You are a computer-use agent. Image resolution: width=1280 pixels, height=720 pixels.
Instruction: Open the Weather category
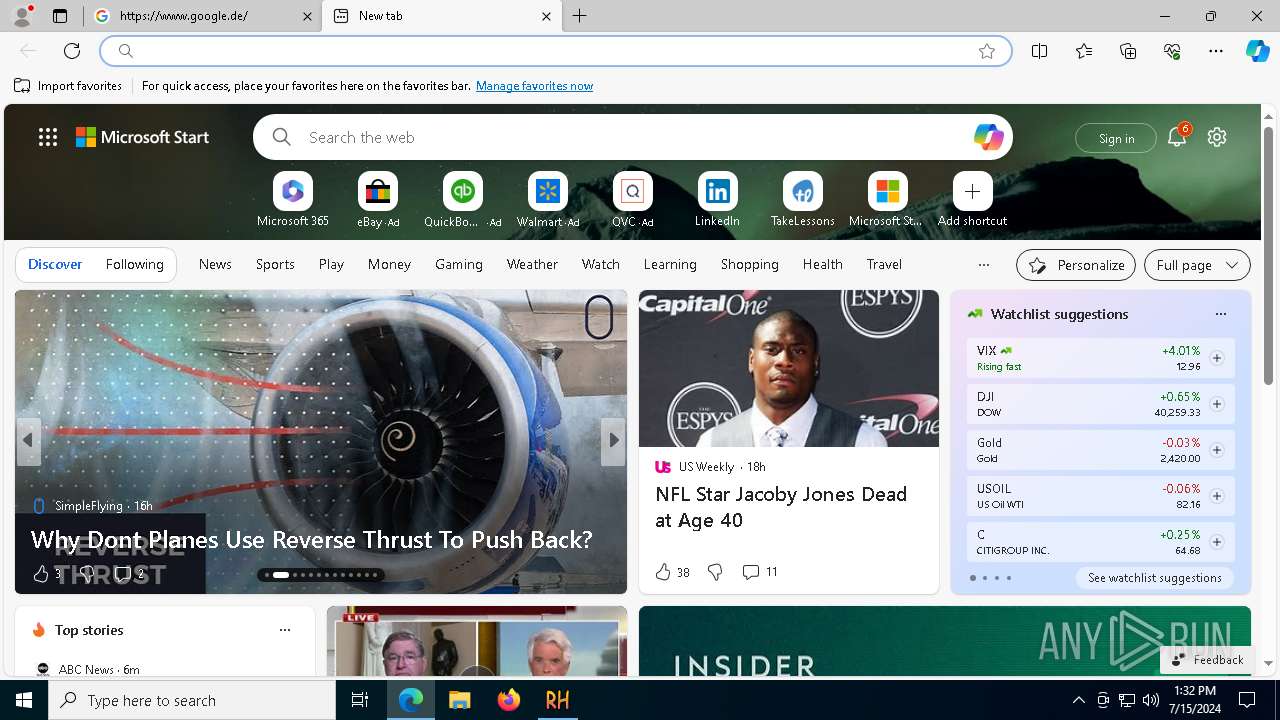(532, 264)
